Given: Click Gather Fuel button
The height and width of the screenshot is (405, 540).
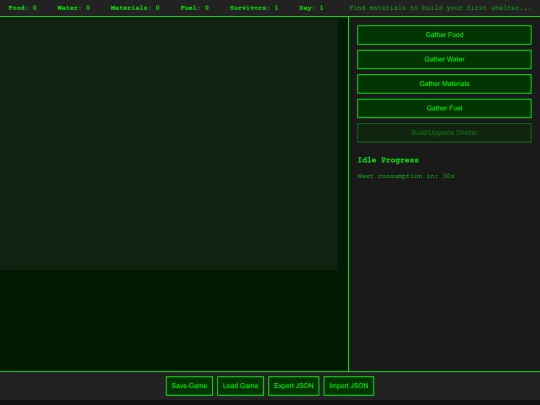Looking at the screenshot, I should [444, 108].
